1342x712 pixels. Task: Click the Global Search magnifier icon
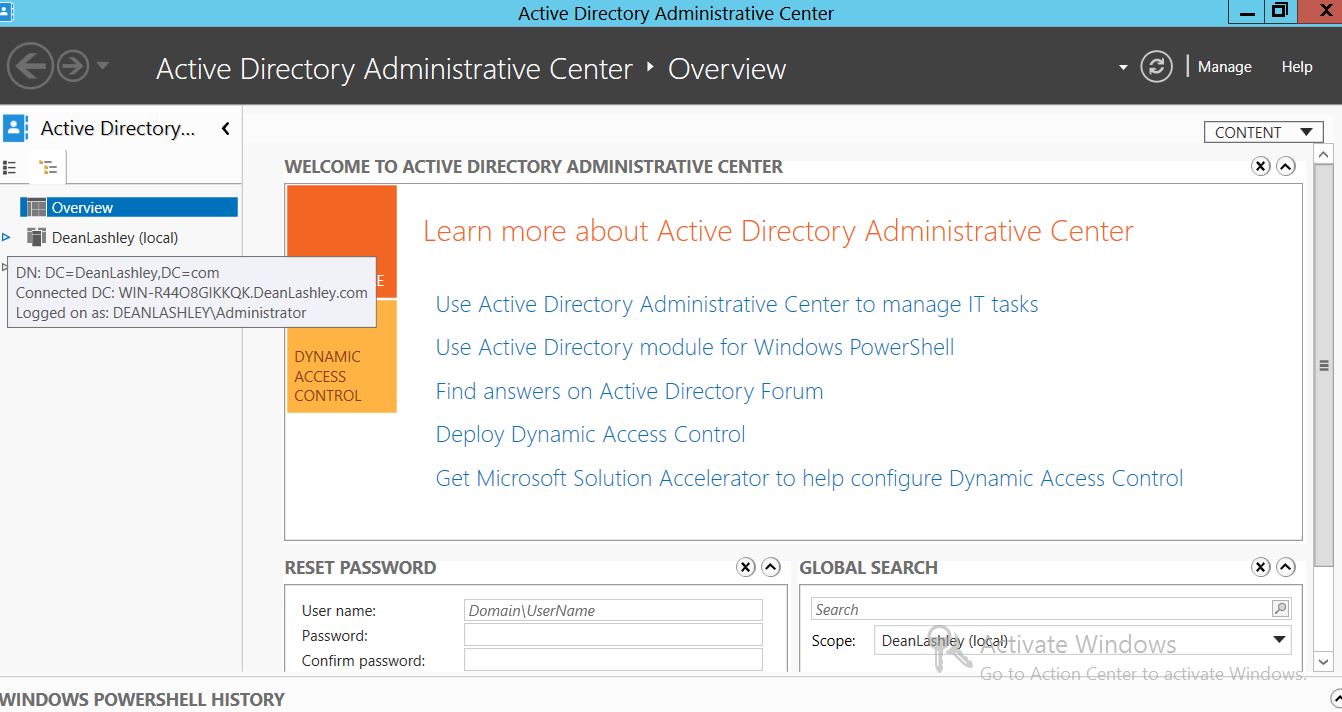pyautogui.click(x=1279, y=609)
